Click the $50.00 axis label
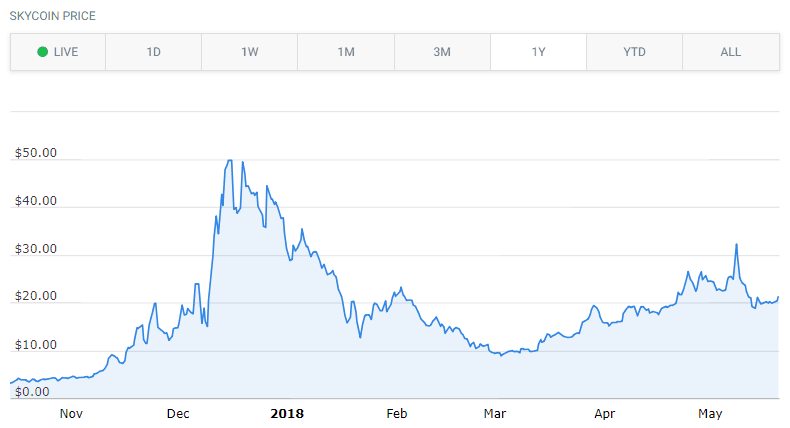The height and width of the screenshot is (428, 790). [36, 153]
